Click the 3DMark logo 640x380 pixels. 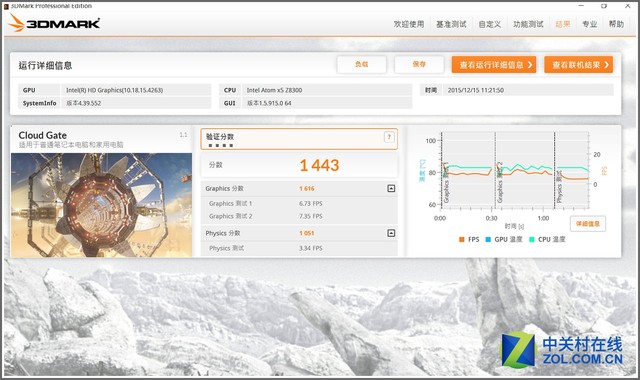(54, 23)
